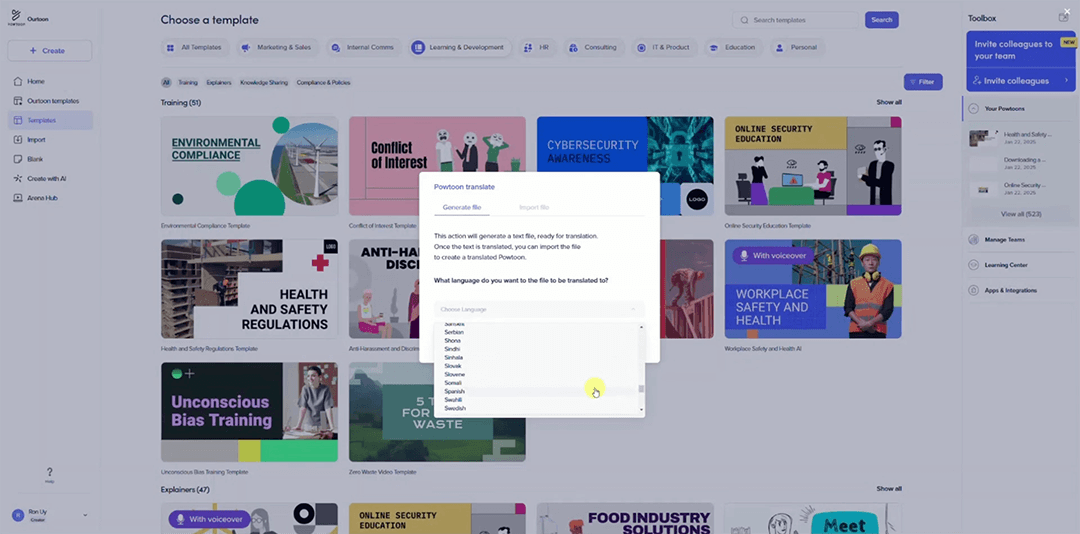The image size is (1080, 534).
Task: Select the Marketing & Sales category
Action: (276, 48)
